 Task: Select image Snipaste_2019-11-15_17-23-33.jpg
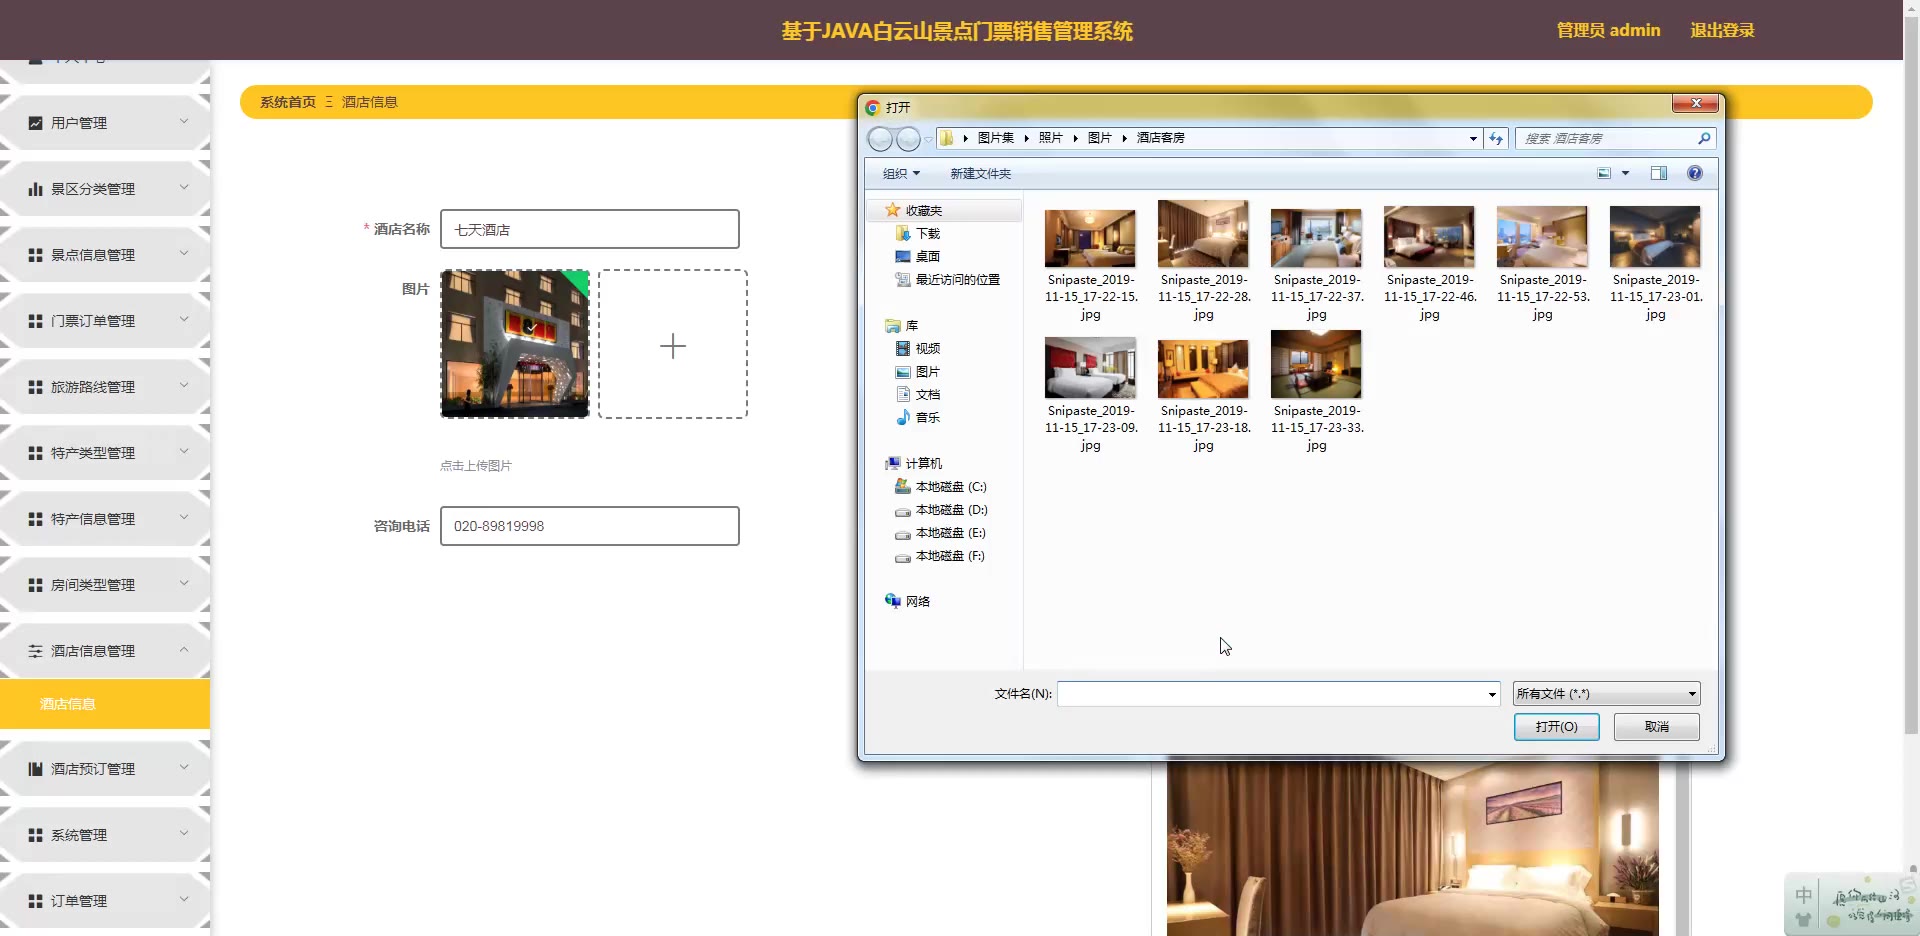pyautogui.click(x=1316, y=392)
